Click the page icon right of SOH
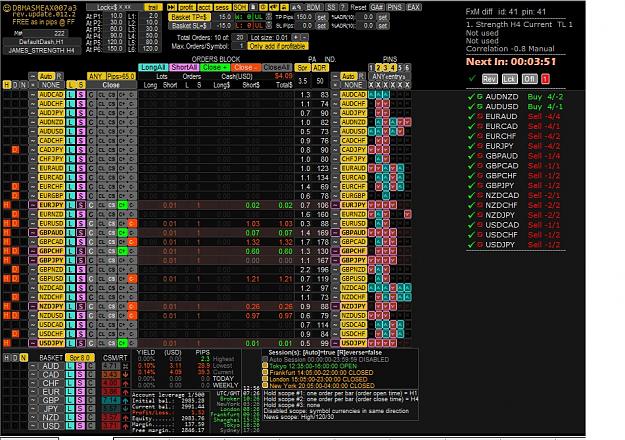The image size is (625, 440). pyautogui.click(x=254, y=7)
